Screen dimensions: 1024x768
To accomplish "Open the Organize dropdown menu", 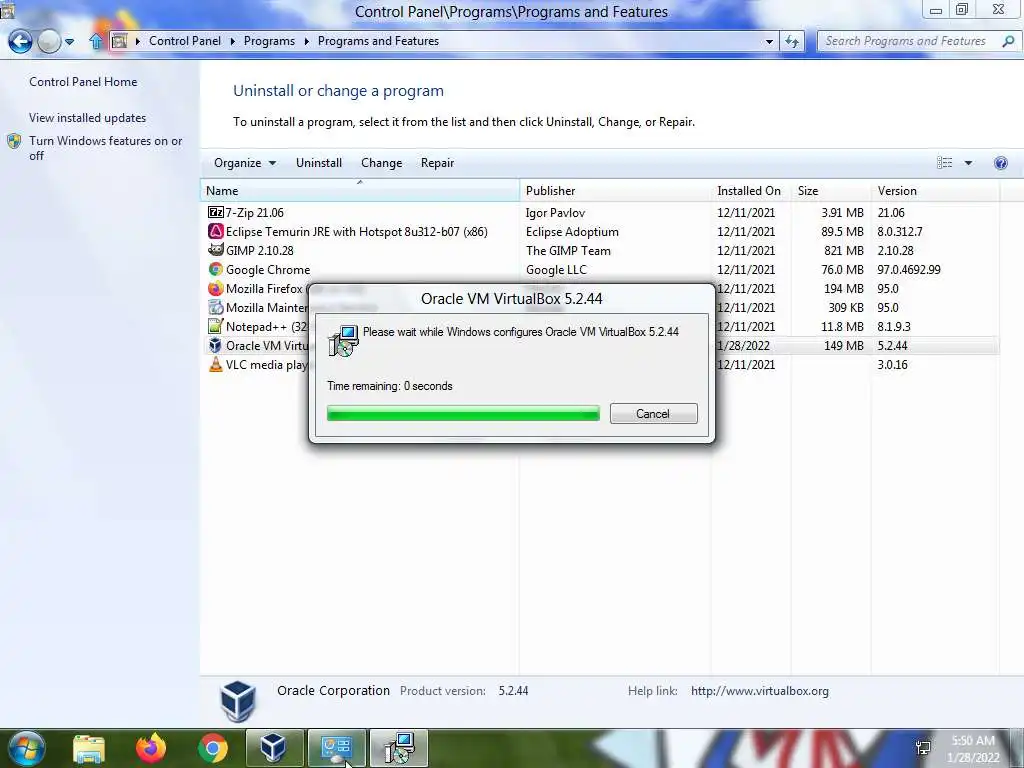I will (245, 163).
